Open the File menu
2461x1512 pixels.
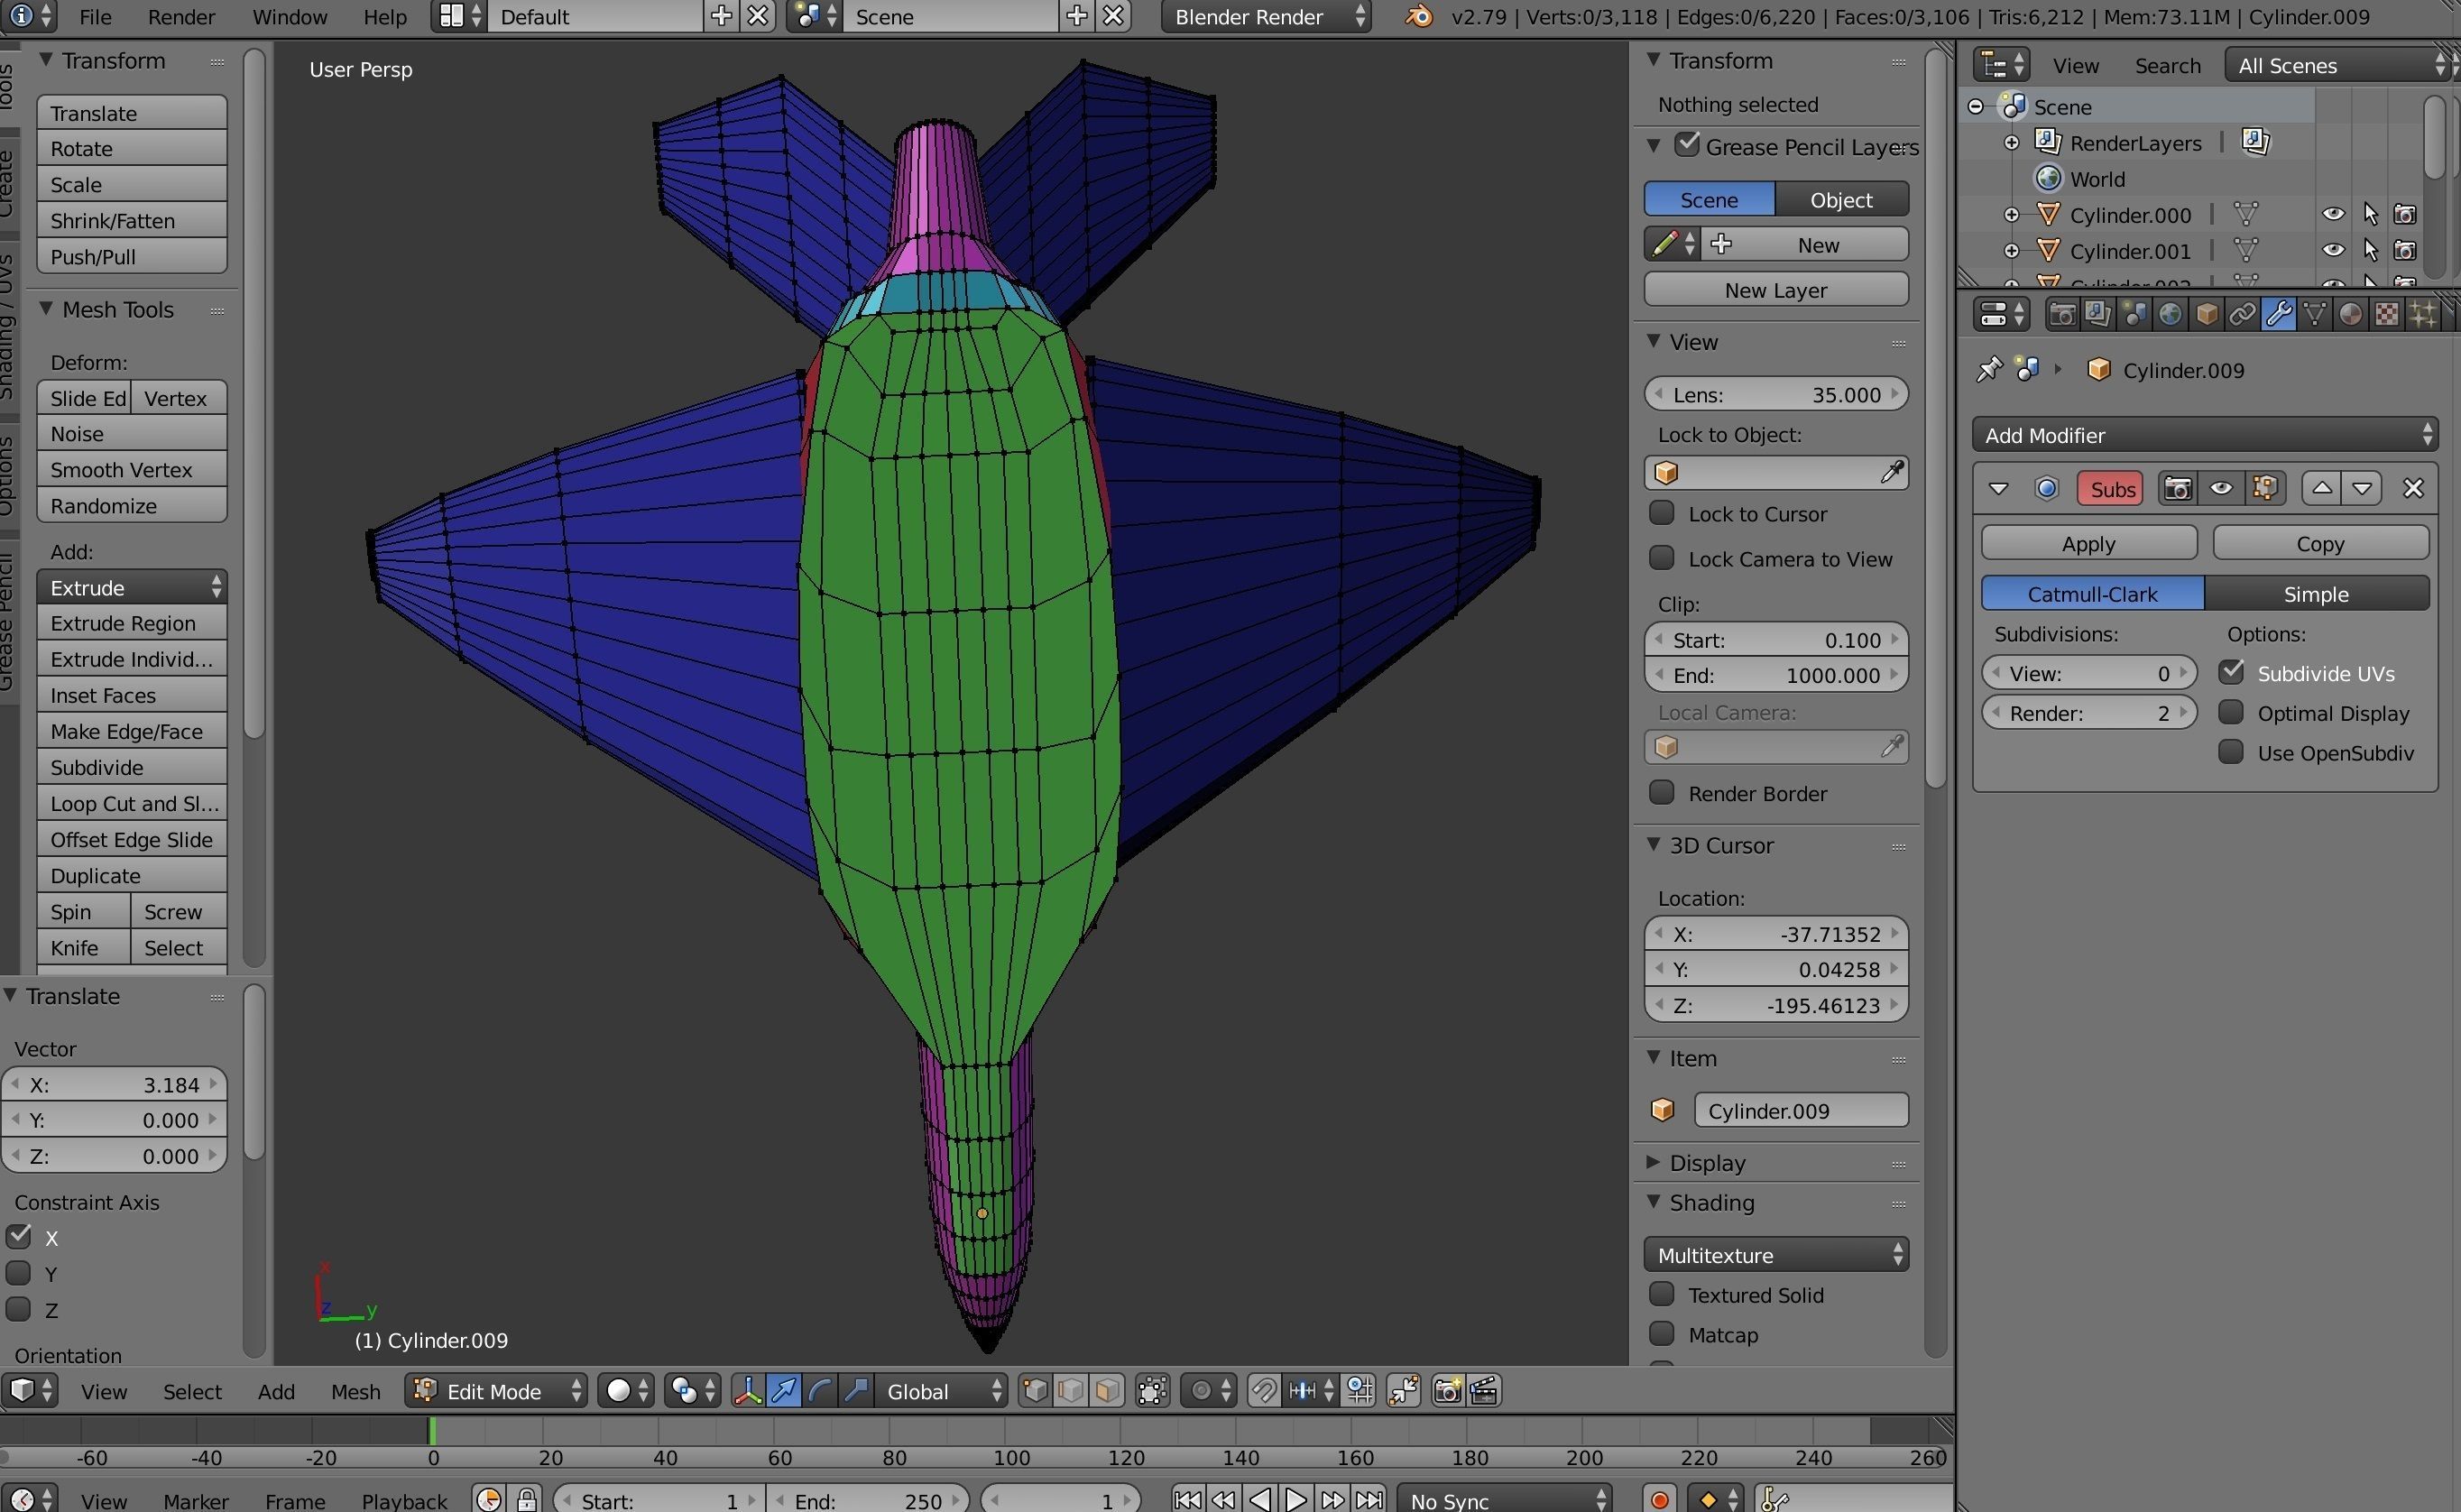click(x=95, y=16)
